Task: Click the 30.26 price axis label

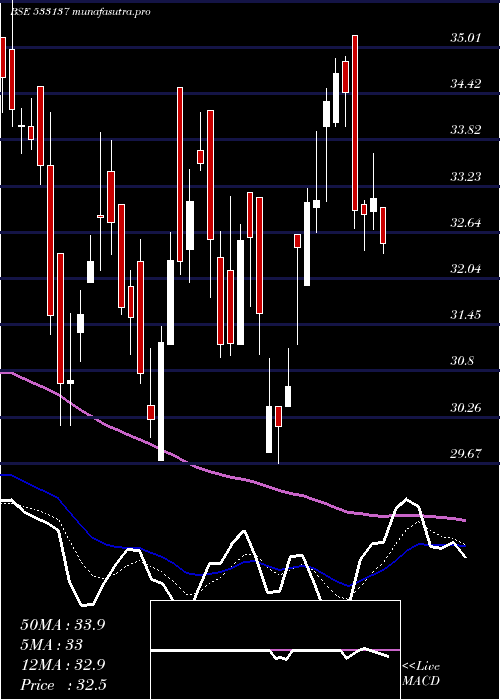Action: [466, 408]
